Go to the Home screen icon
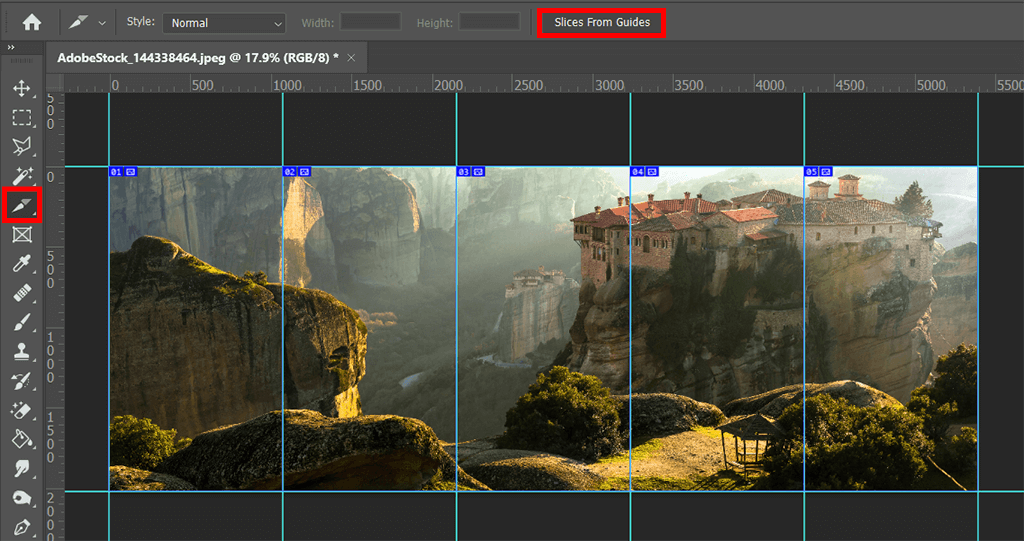Screen dimensions: 1024x541 (x=31, y=23)
